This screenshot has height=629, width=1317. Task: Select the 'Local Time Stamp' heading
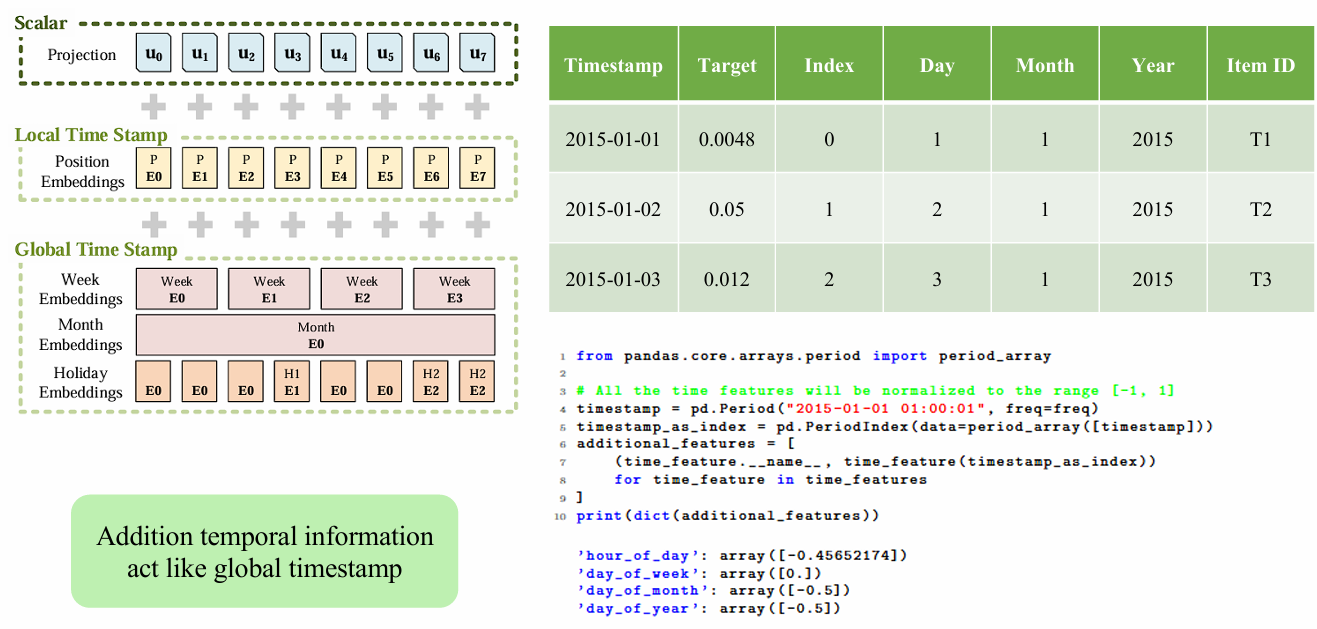pos(91,135)
